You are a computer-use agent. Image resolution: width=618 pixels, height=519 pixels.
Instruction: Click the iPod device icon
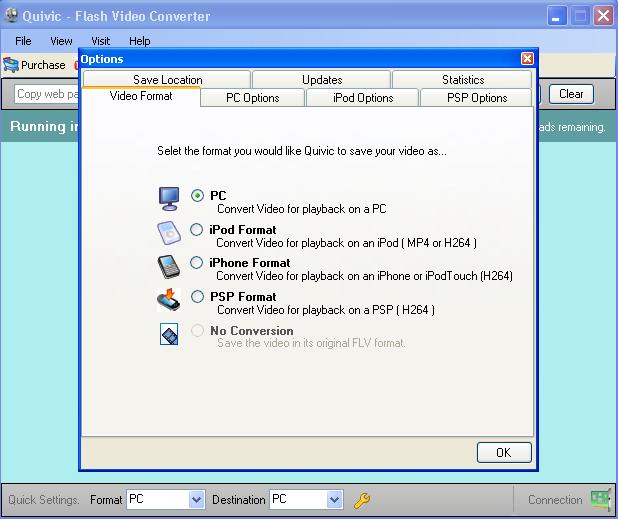[169, 233]
